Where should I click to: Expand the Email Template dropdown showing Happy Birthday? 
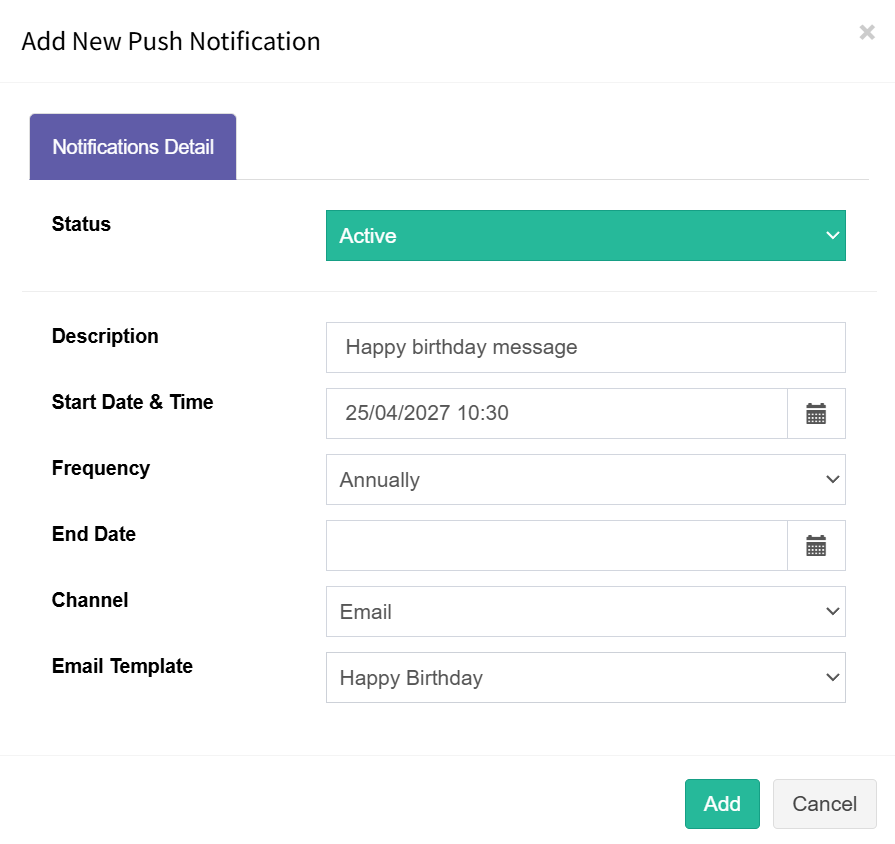tap(586, 677)
